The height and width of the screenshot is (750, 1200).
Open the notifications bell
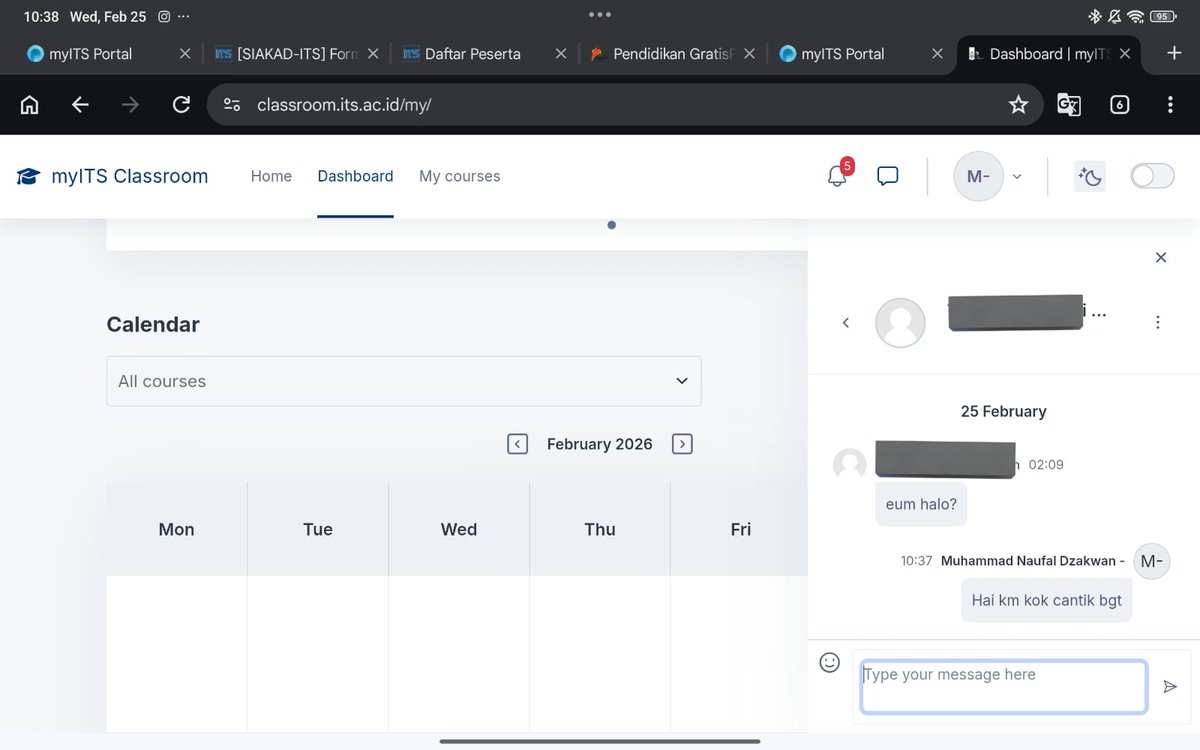pyautogui.click(x=837, y=176)
